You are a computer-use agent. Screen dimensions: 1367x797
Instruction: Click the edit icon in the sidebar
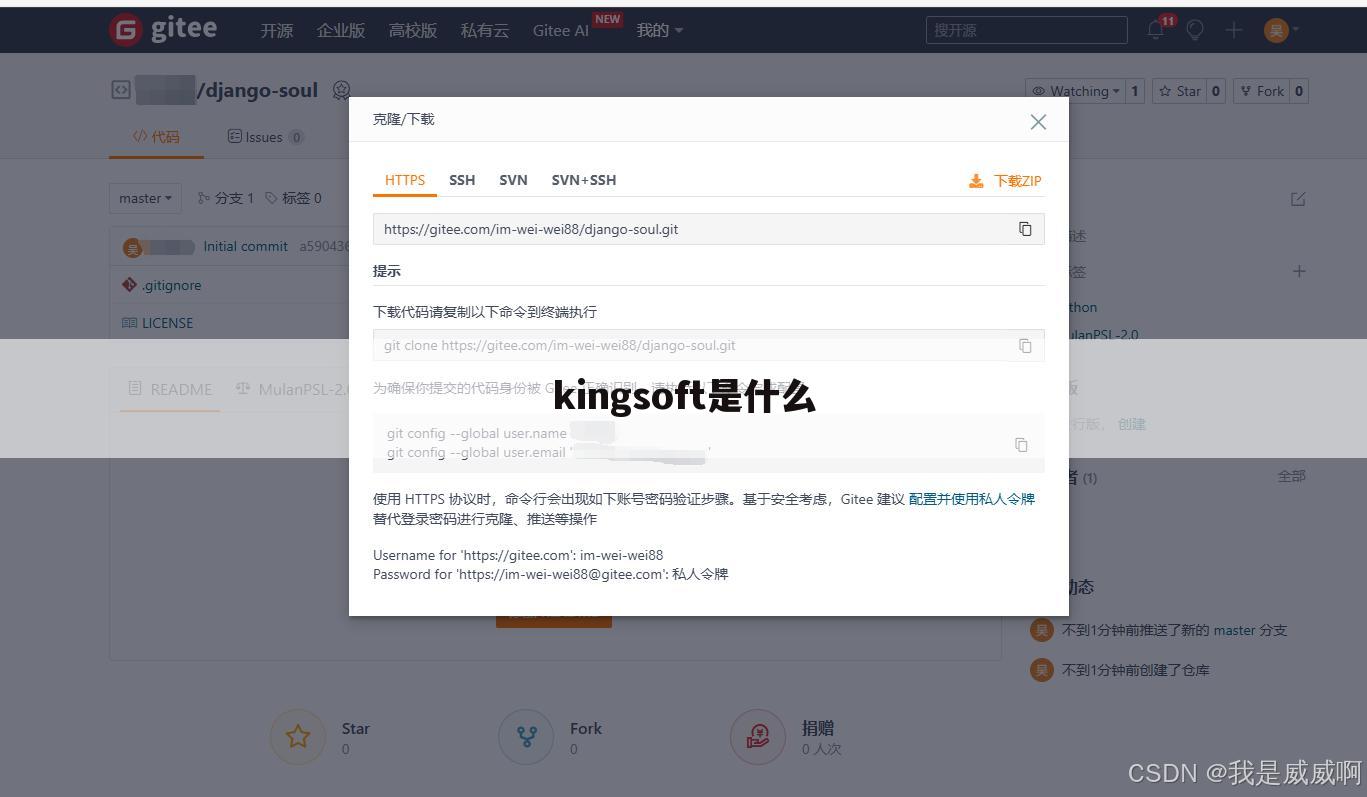(1298, 199)
